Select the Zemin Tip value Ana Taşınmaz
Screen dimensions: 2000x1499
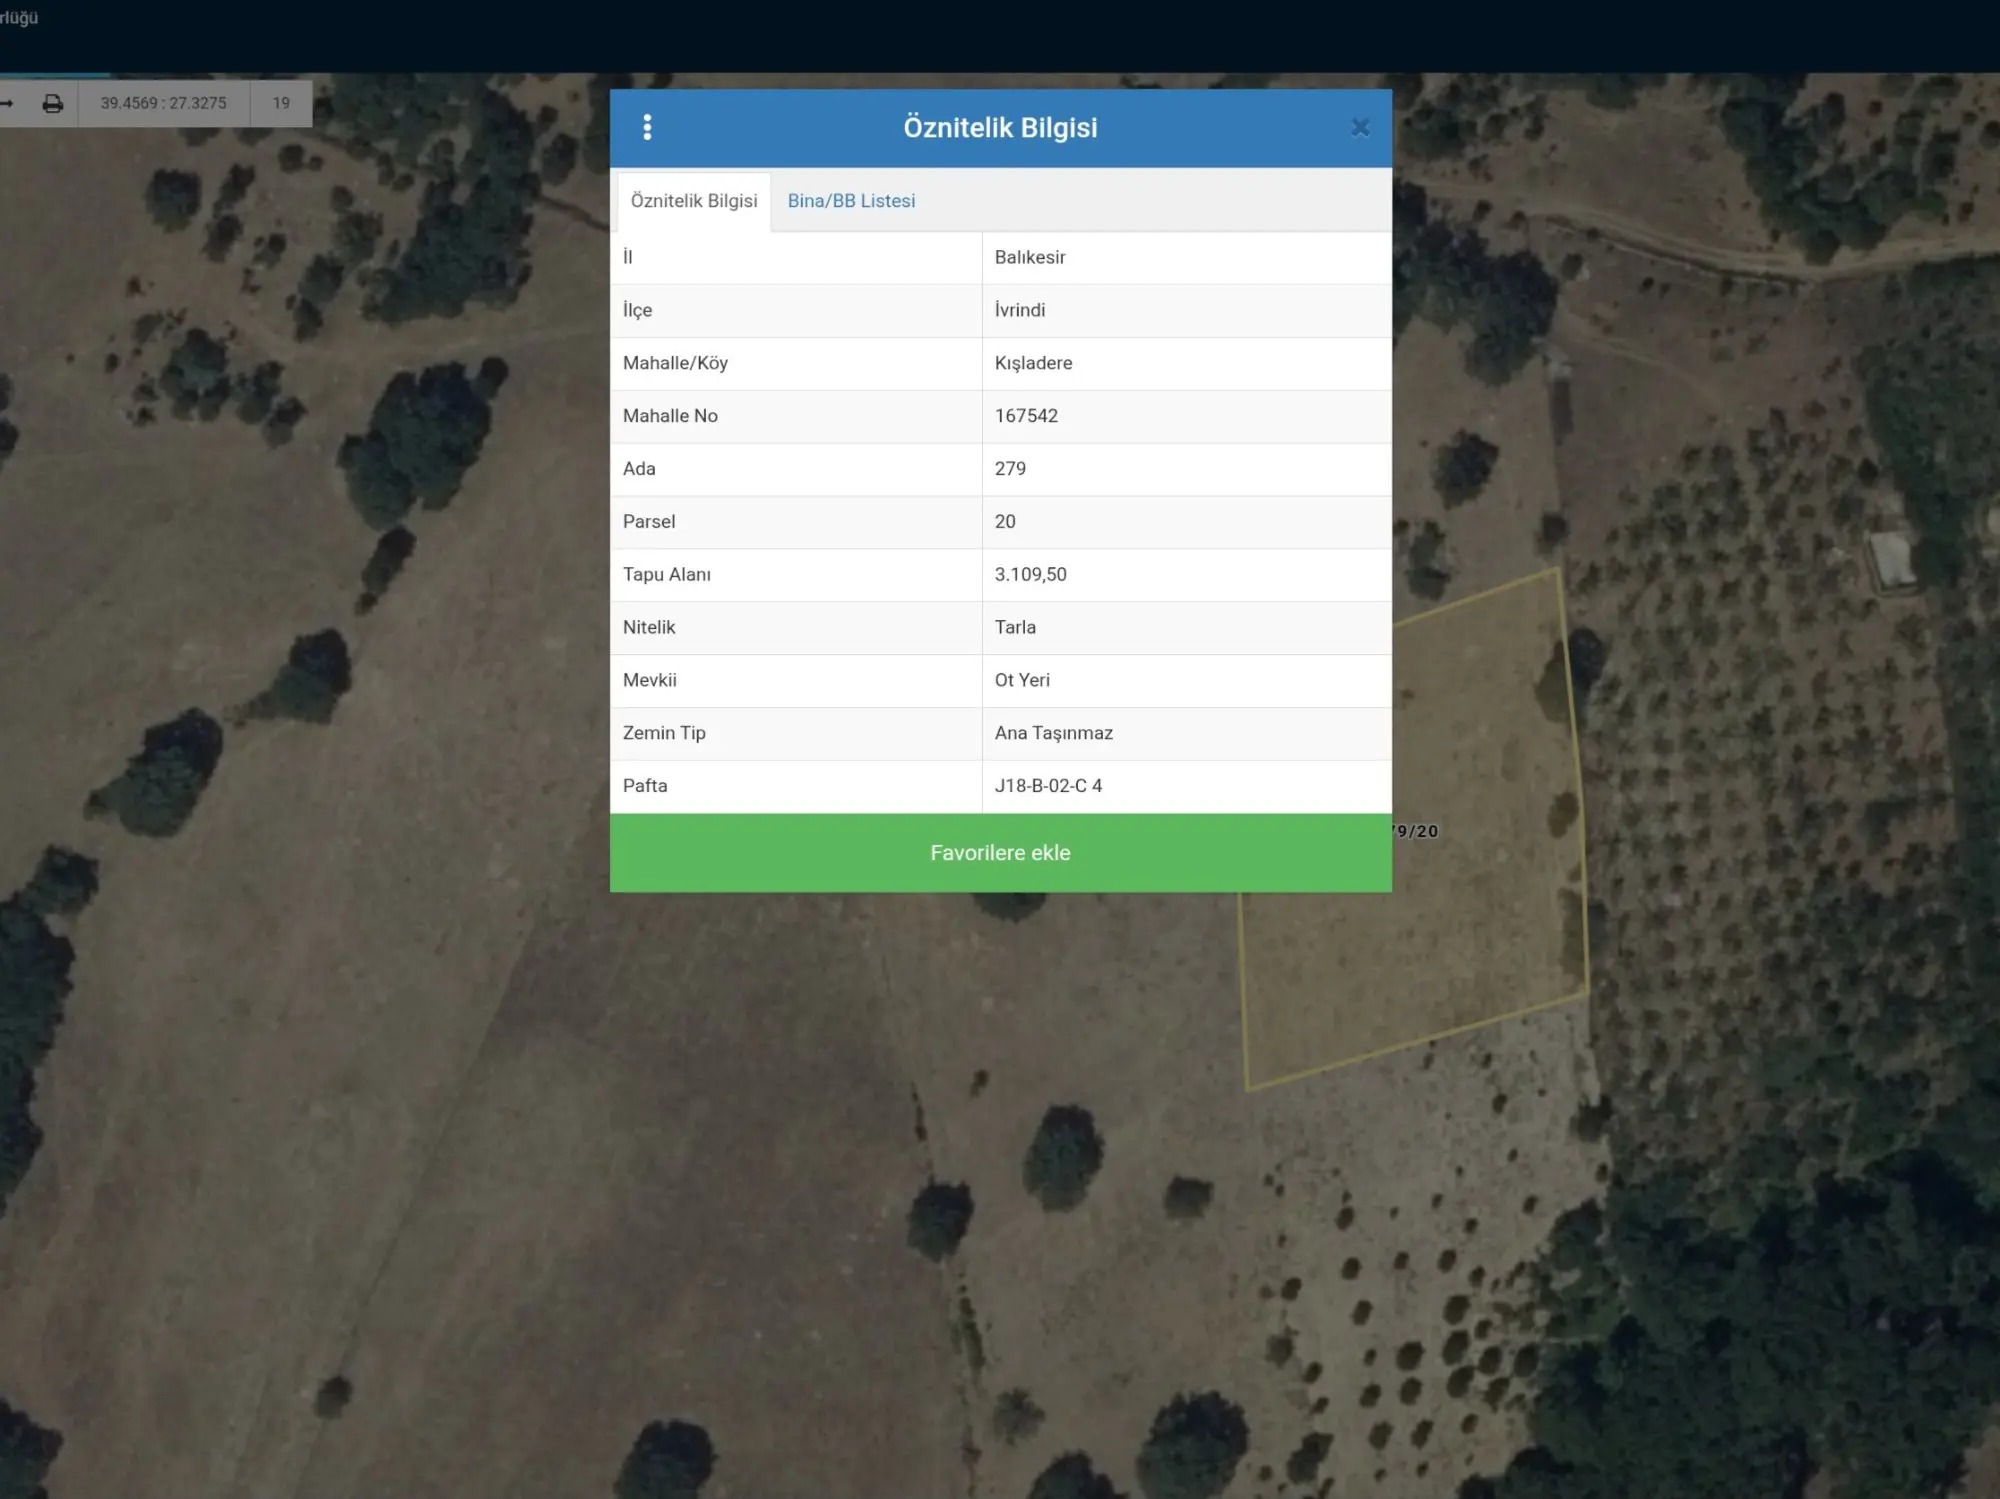tap(1053, 733)
